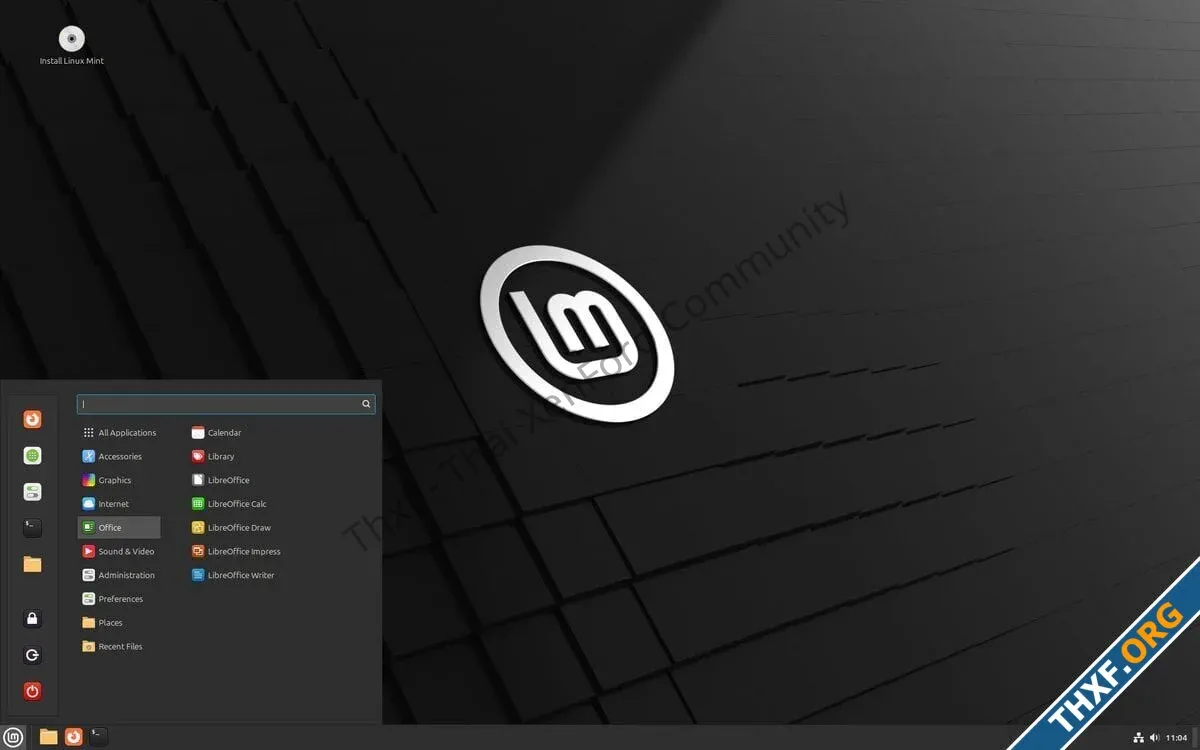Click the 11:04 clock in the panel
1200x750 pixels.
(1177, 737)
